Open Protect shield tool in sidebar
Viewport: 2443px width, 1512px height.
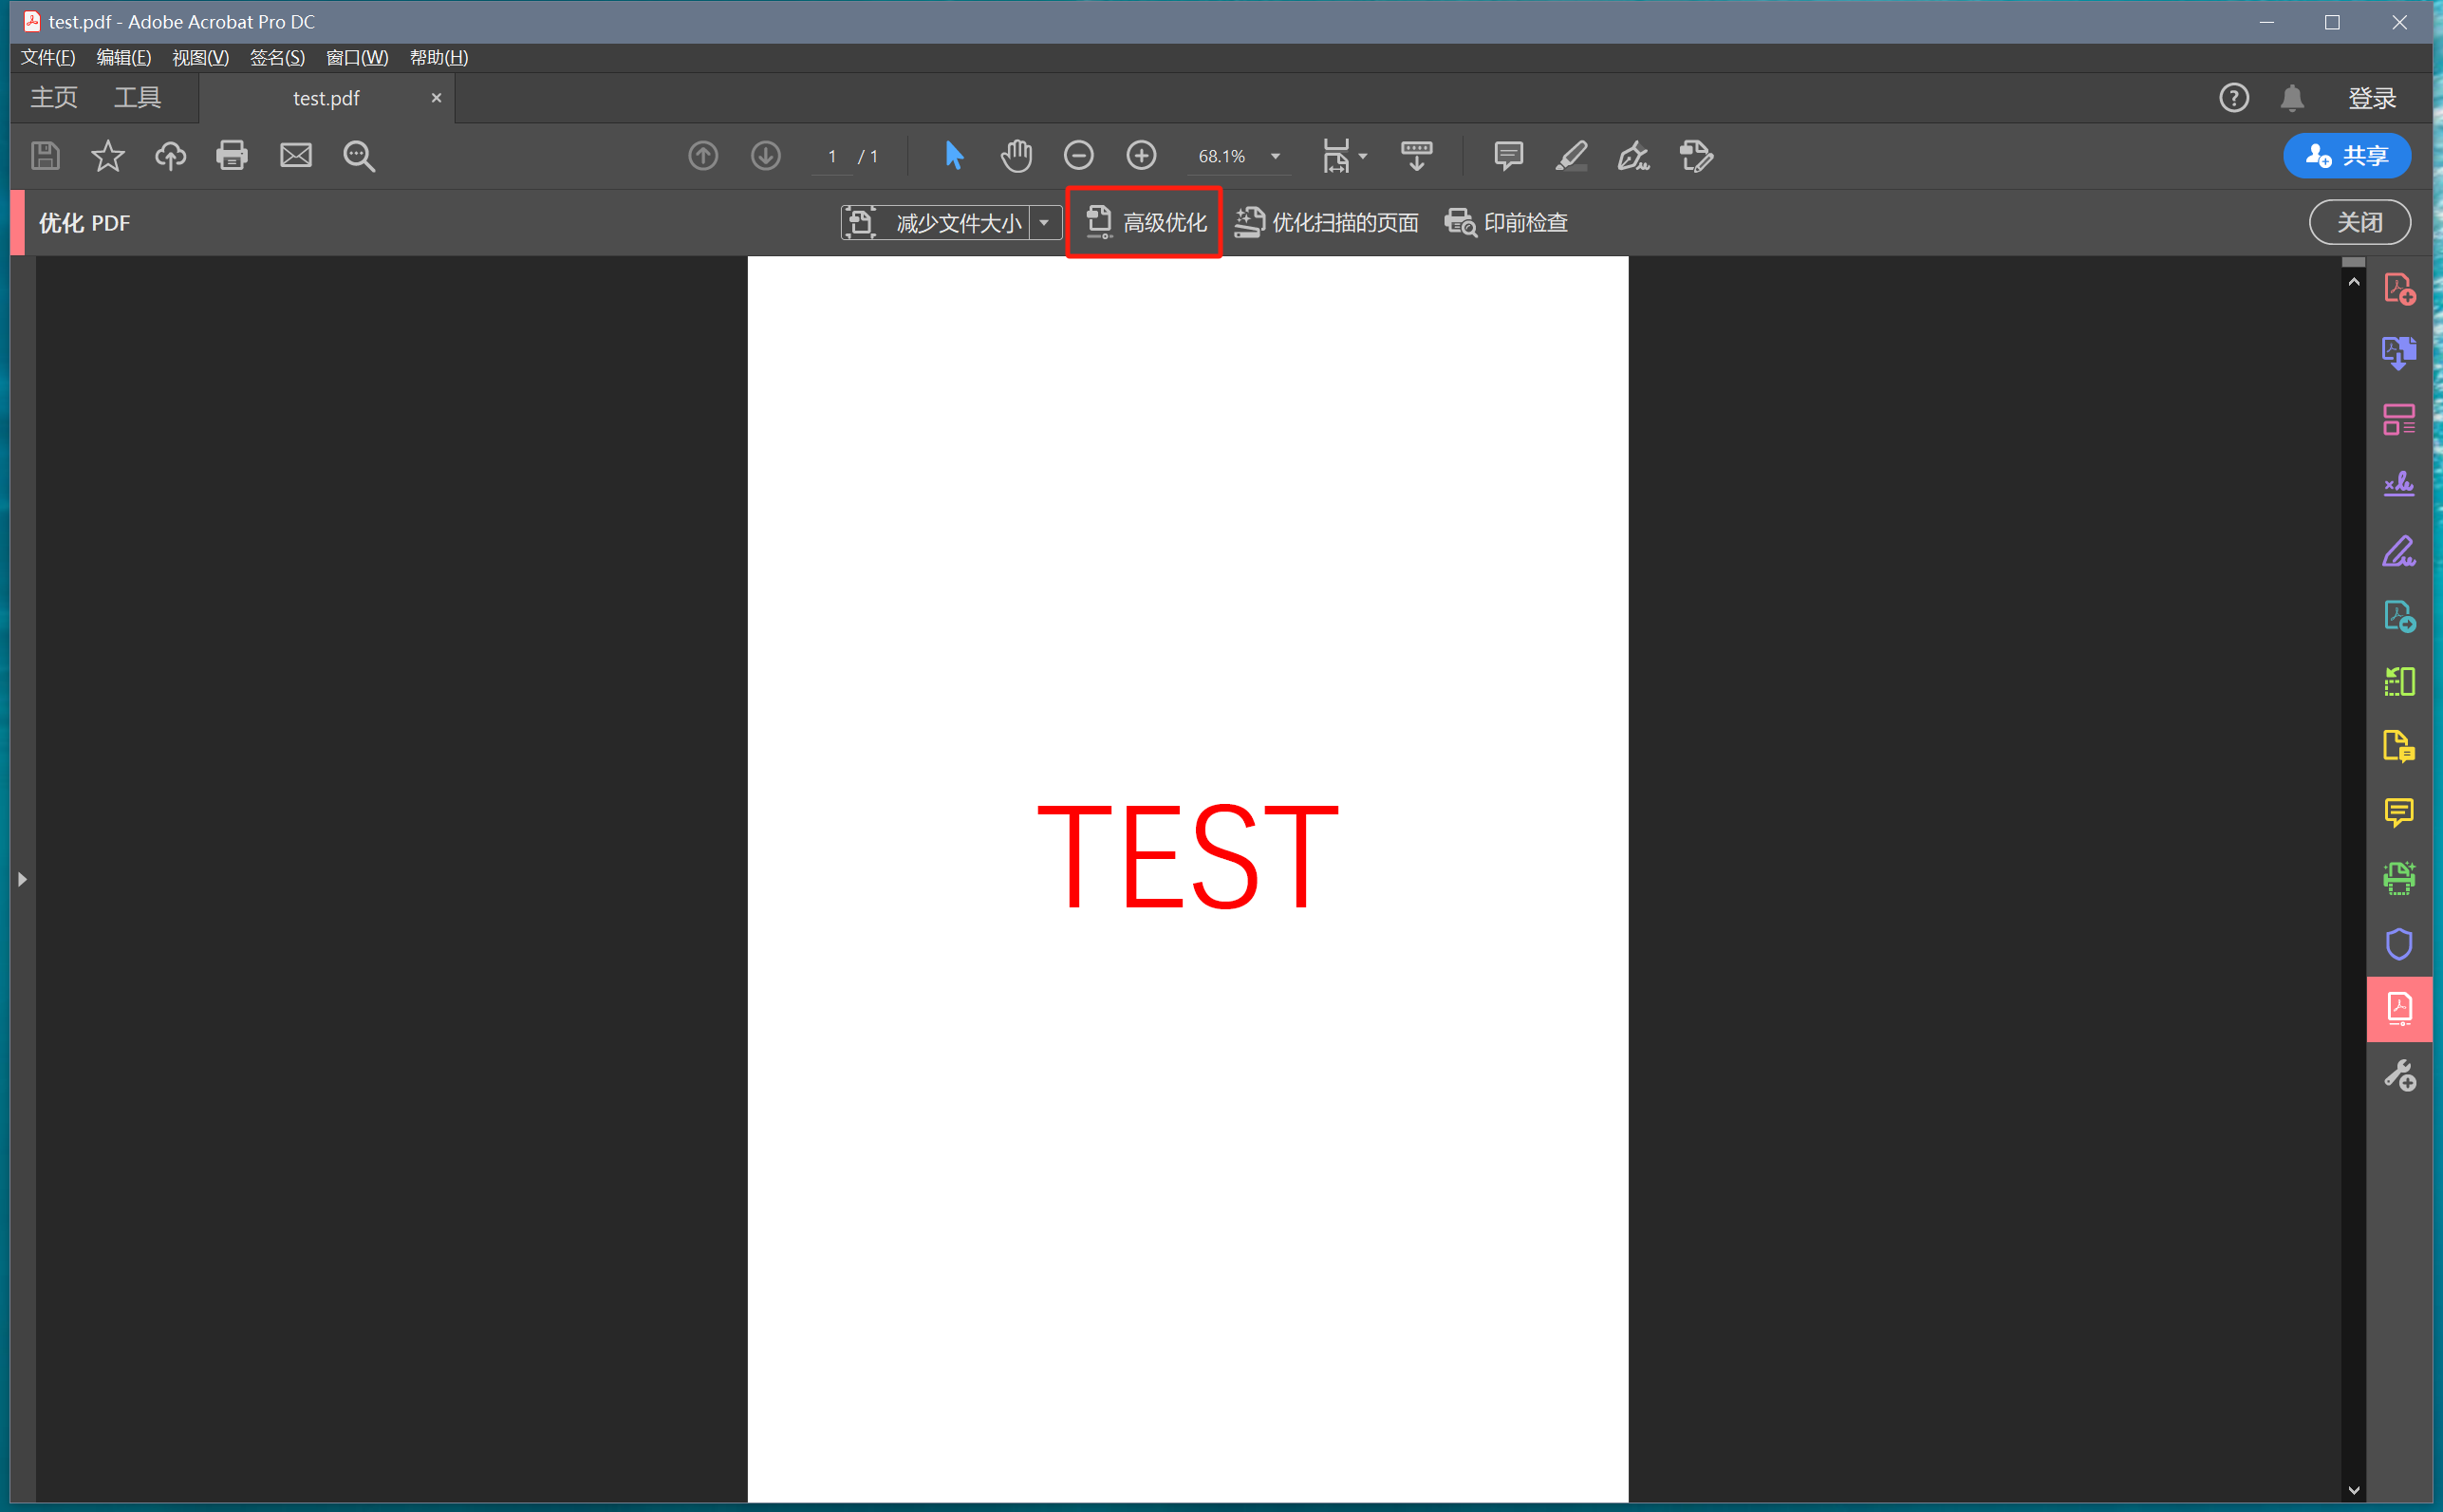[2398, 943]
